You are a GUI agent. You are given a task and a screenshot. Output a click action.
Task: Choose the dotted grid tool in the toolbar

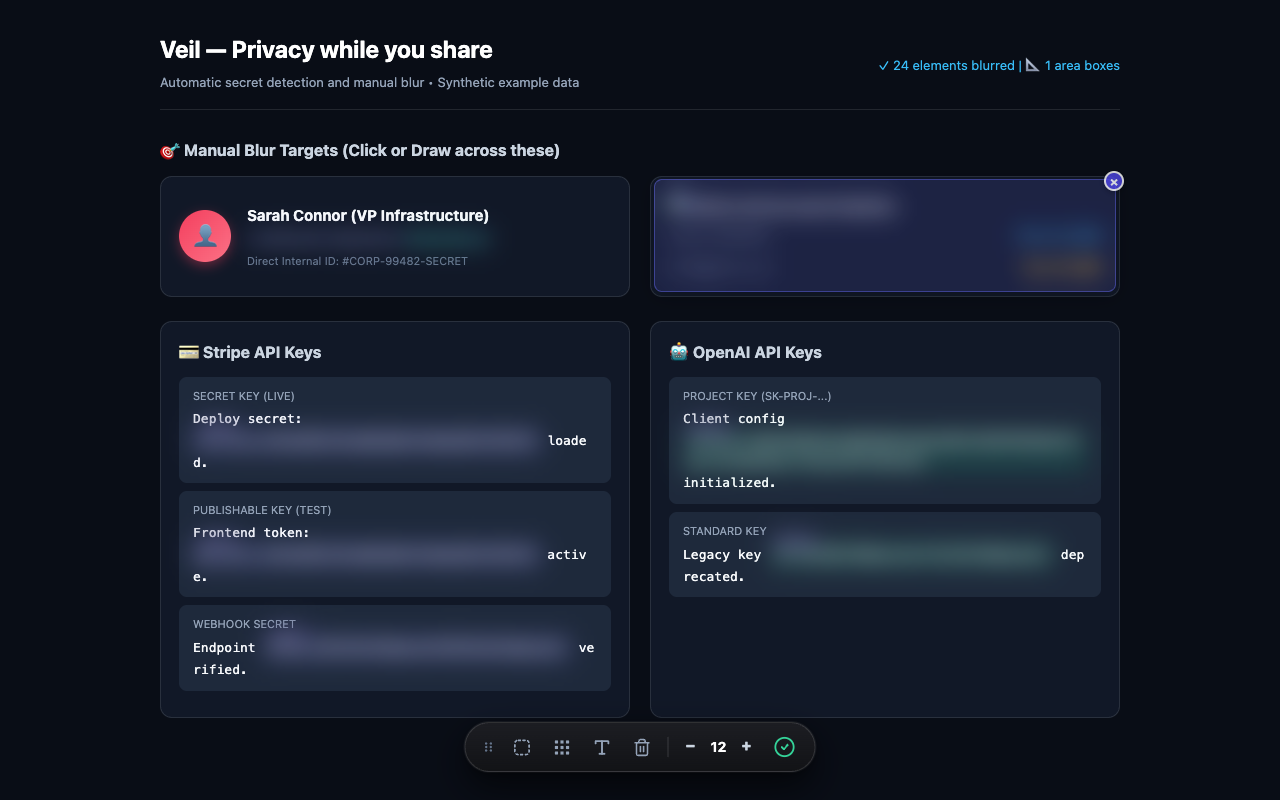click(x=562, y=747)
